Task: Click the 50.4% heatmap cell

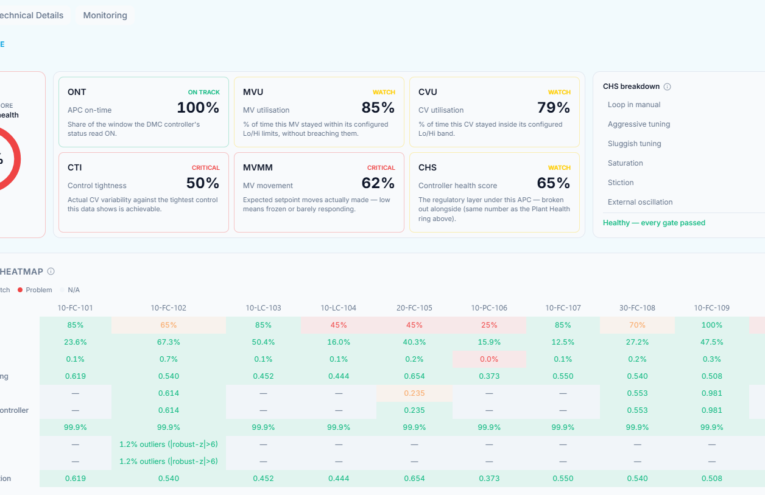Action: point(263,342)
